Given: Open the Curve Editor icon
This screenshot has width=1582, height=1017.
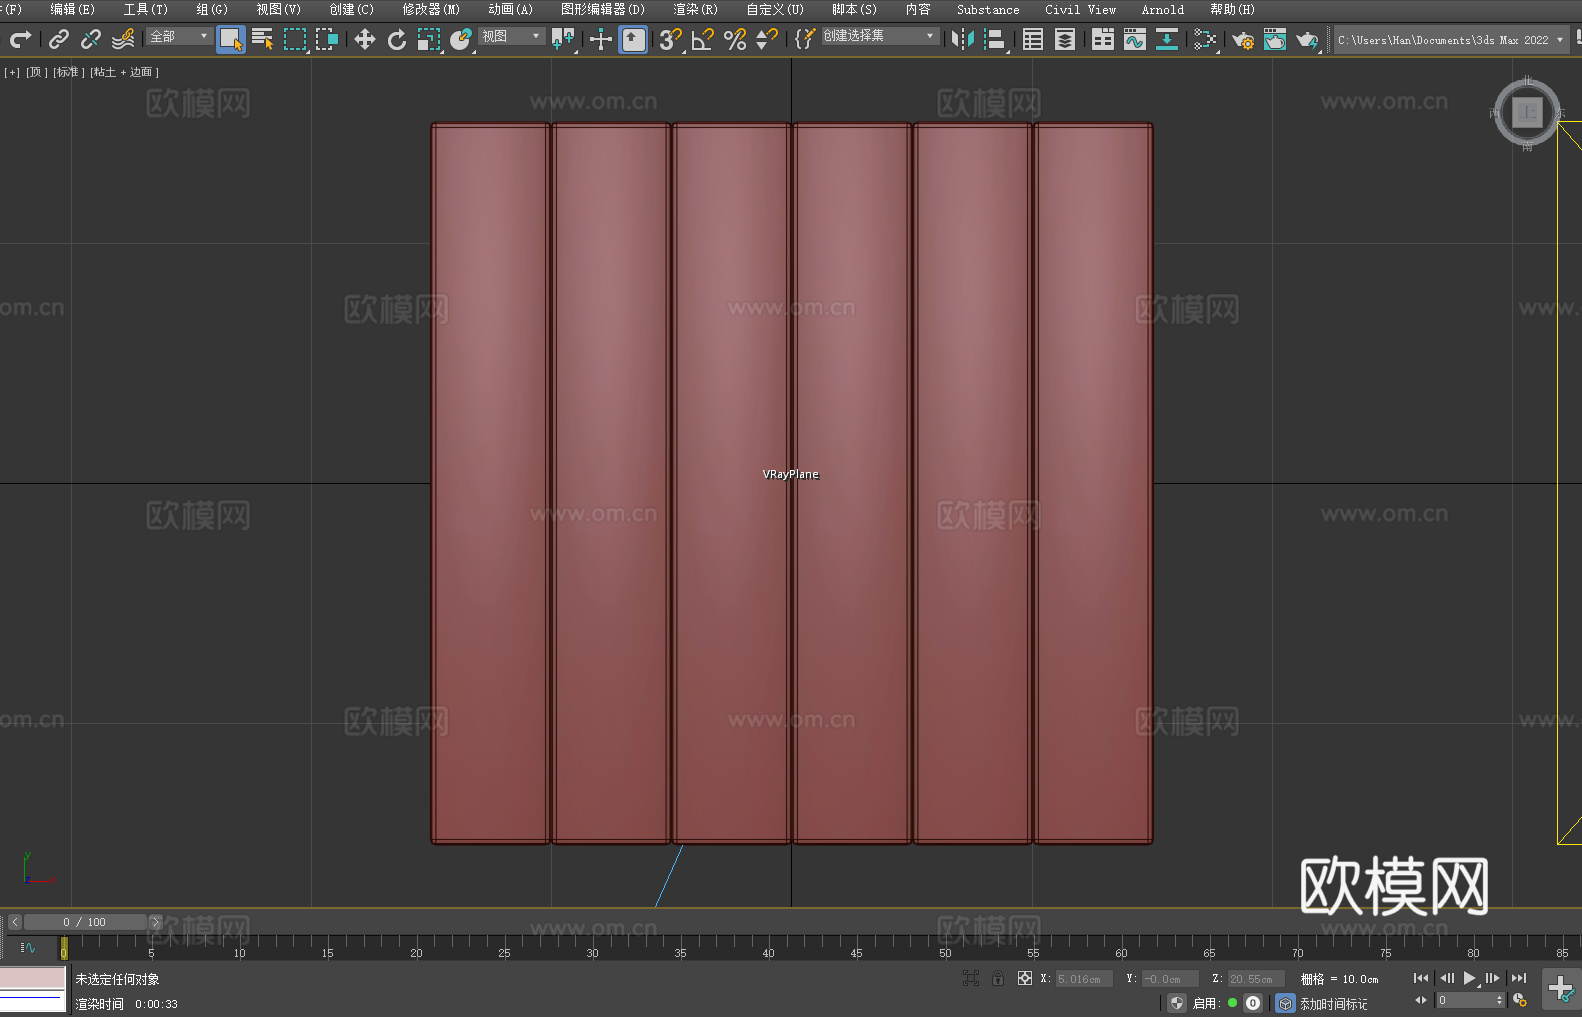Looking at the screenshot, I should pos(1135,39).
